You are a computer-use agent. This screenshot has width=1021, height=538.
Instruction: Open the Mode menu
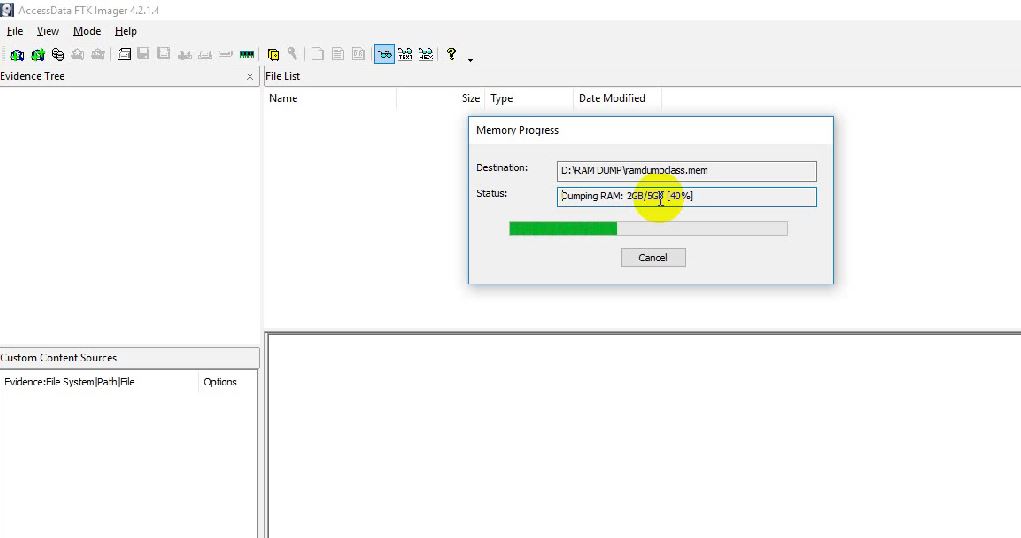(87, 31)
